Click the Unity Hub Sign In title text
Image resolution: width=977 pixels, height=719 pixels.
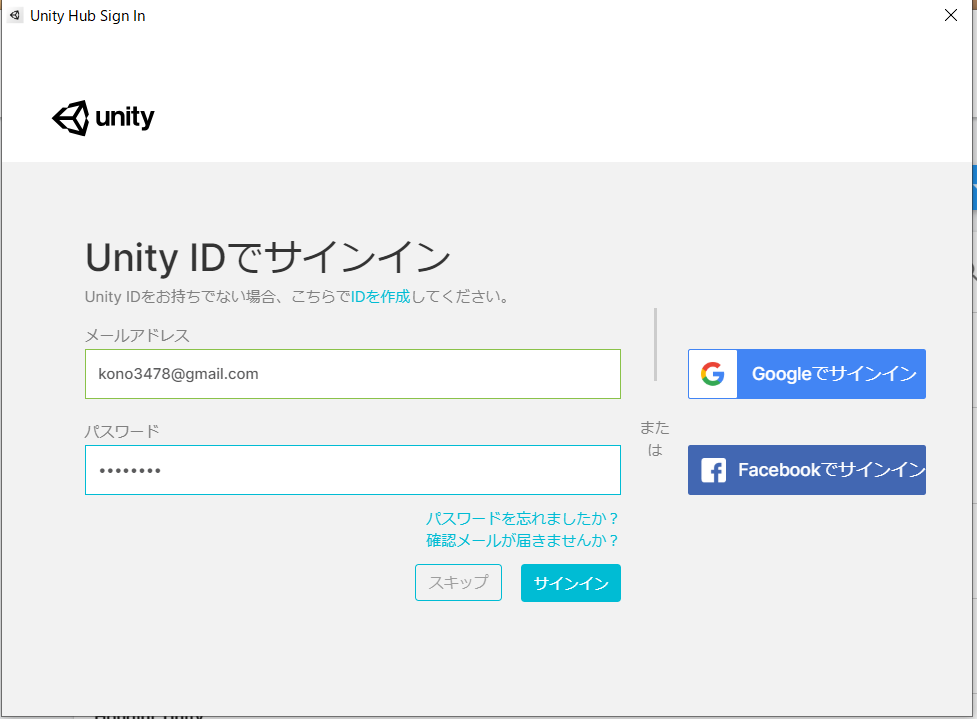(x=88, y=15)
